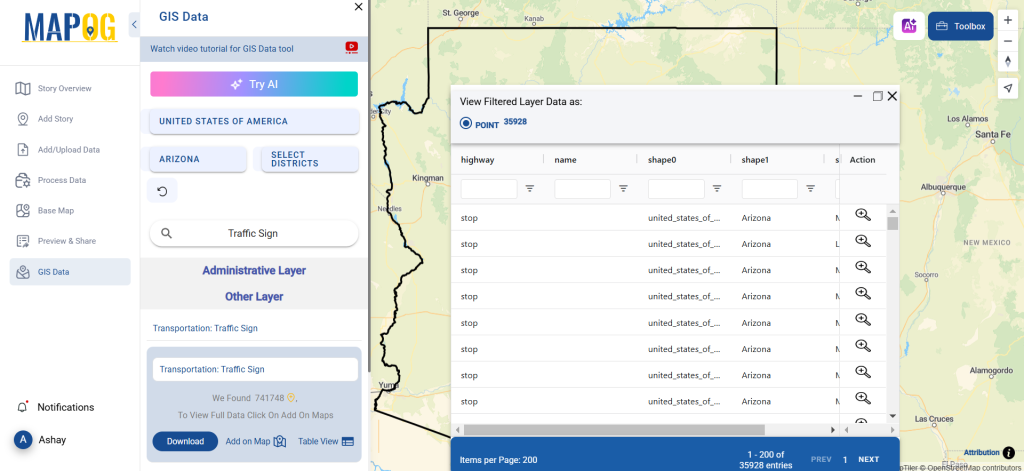
Task: Click the highway column filter input
Action: pyautogui.click(x=489, y=189)
